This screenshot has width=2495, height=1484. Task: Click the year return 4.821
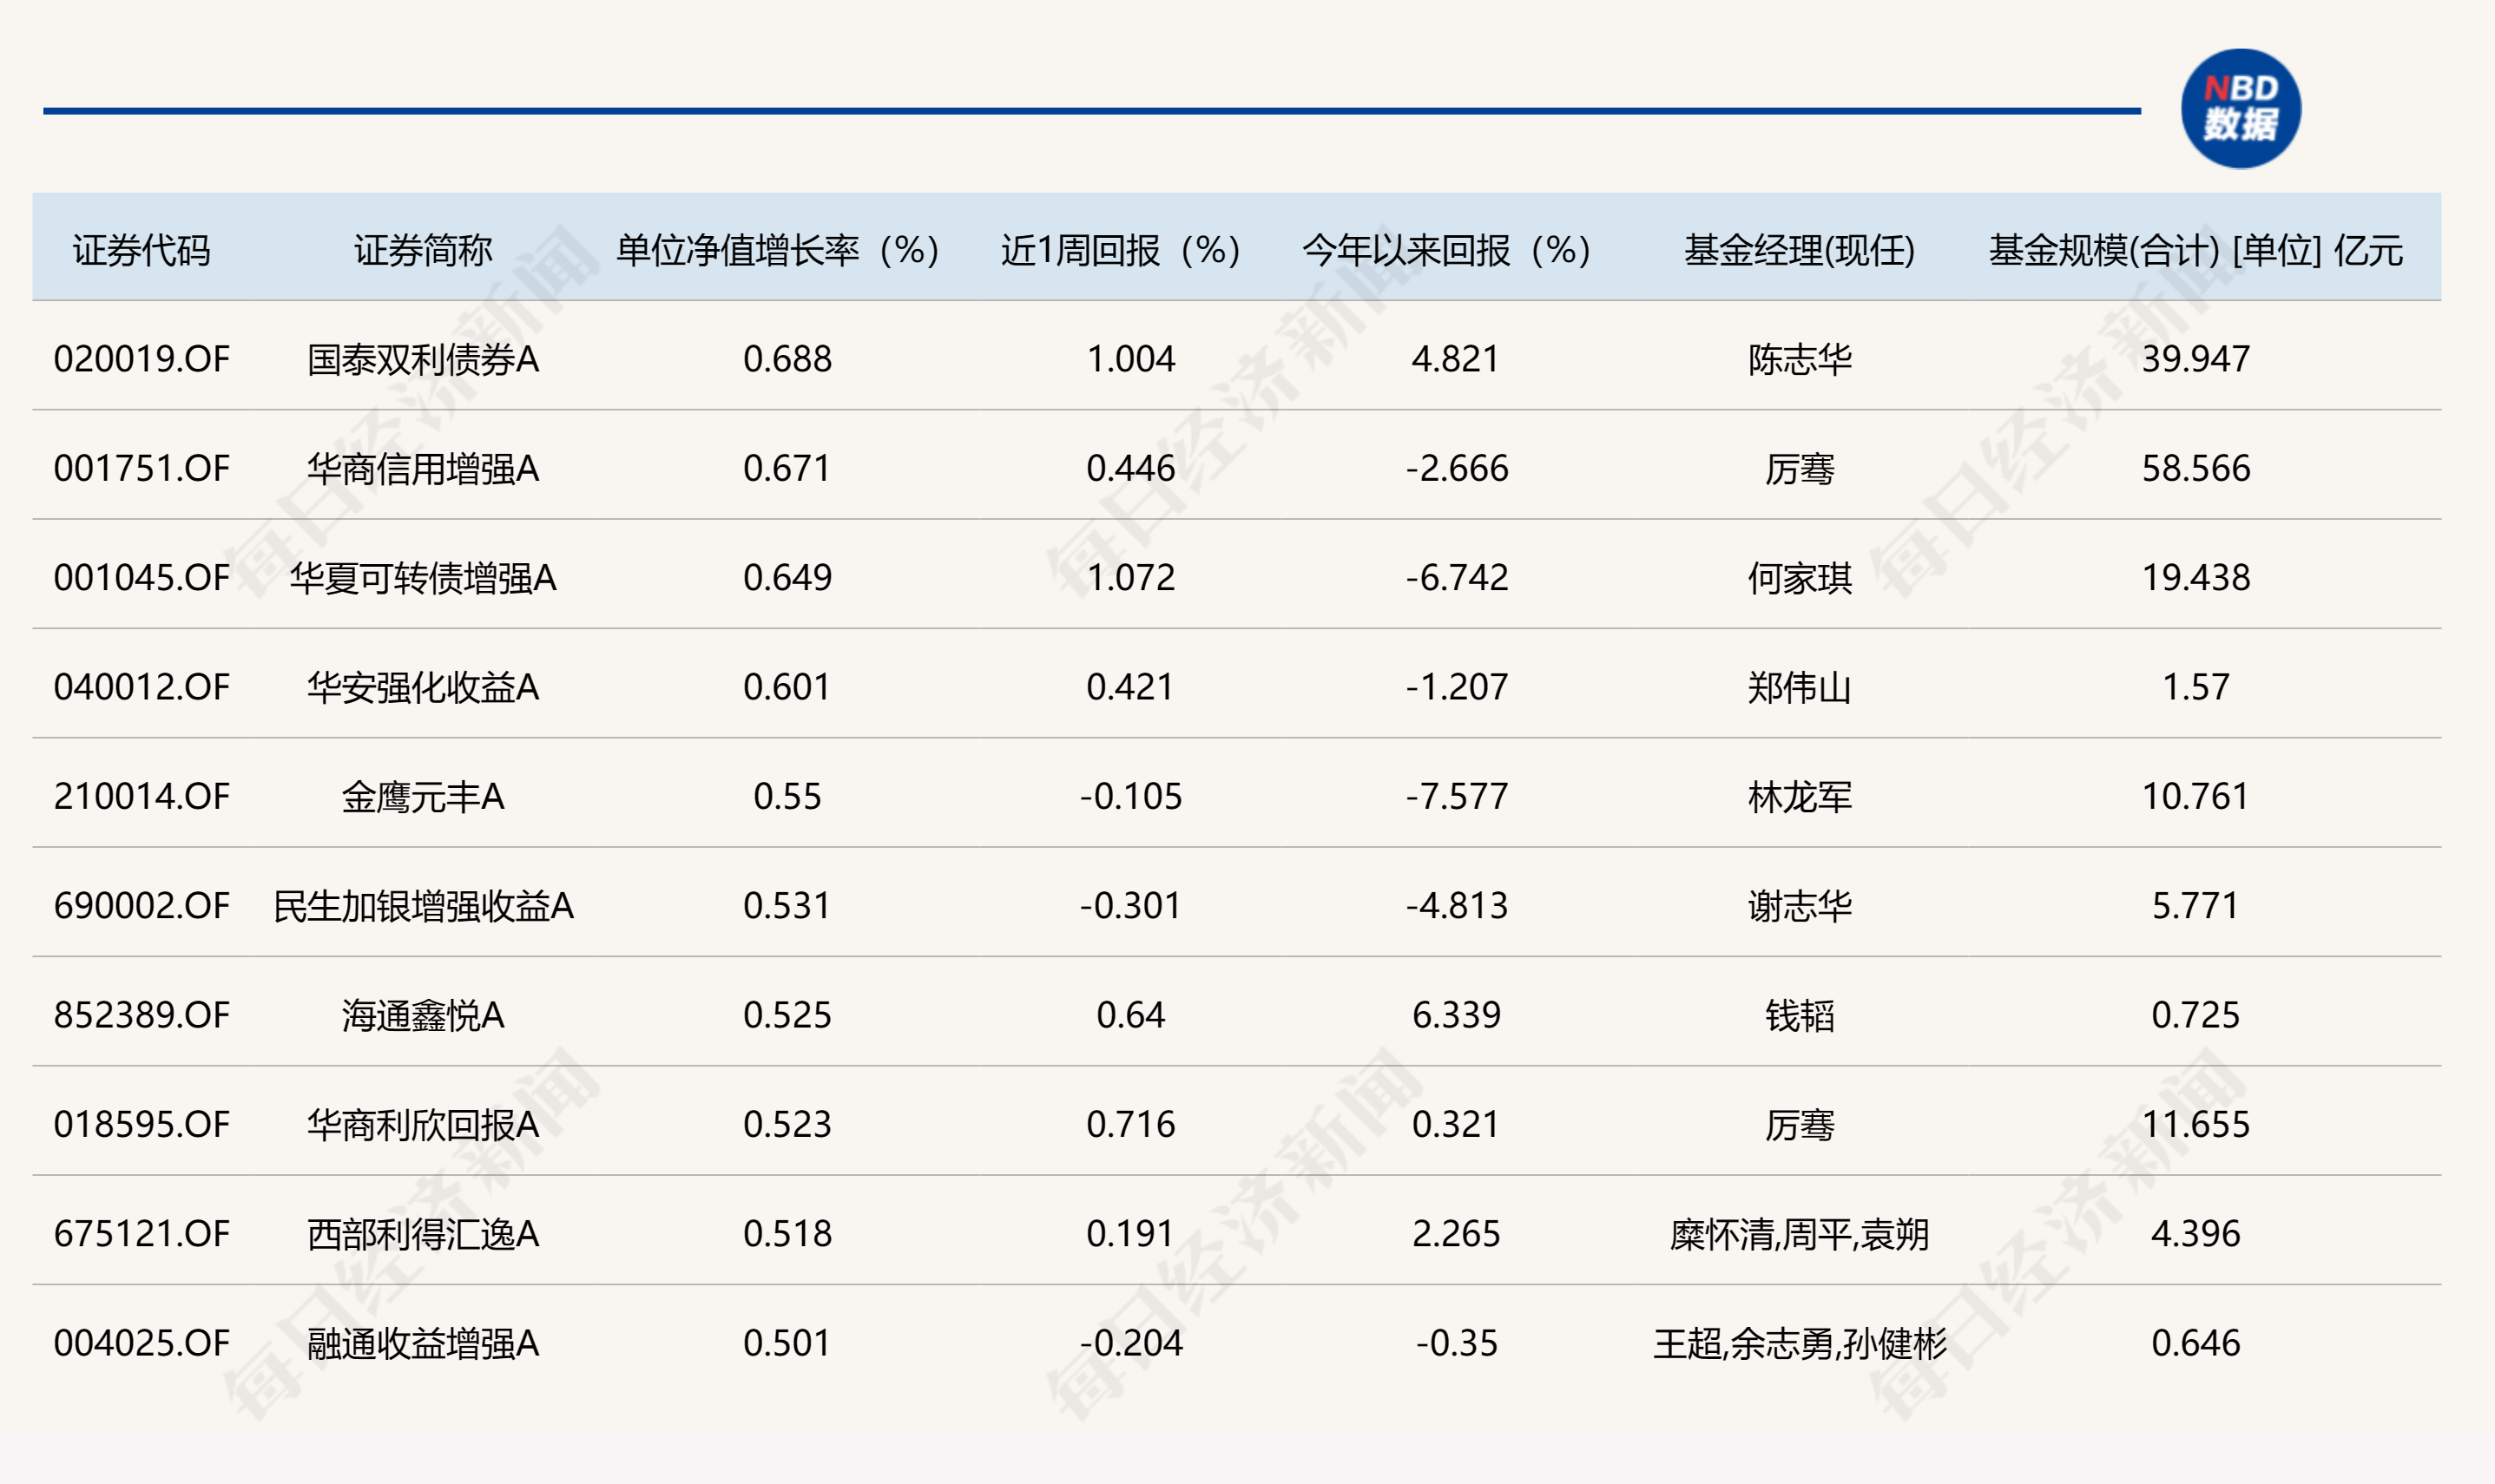tap(1456, 359)
